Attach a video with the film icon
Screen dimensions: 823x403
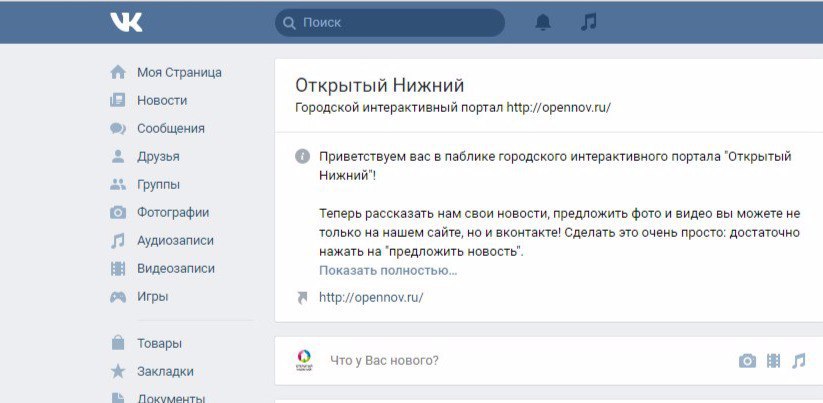click(774, 361)
